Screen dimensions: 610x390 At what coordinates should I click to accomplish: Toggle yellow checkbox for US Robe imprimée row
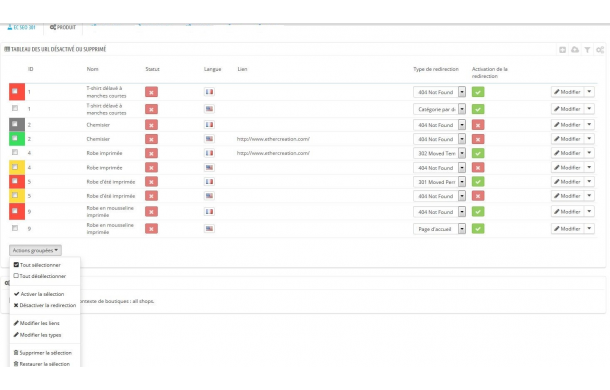pos(15,167)
